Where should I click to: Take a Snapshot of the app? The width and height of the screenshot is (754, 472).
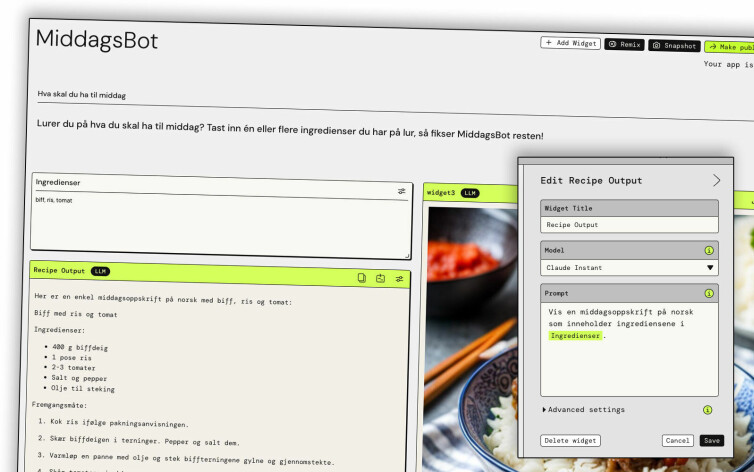point(674,46)
